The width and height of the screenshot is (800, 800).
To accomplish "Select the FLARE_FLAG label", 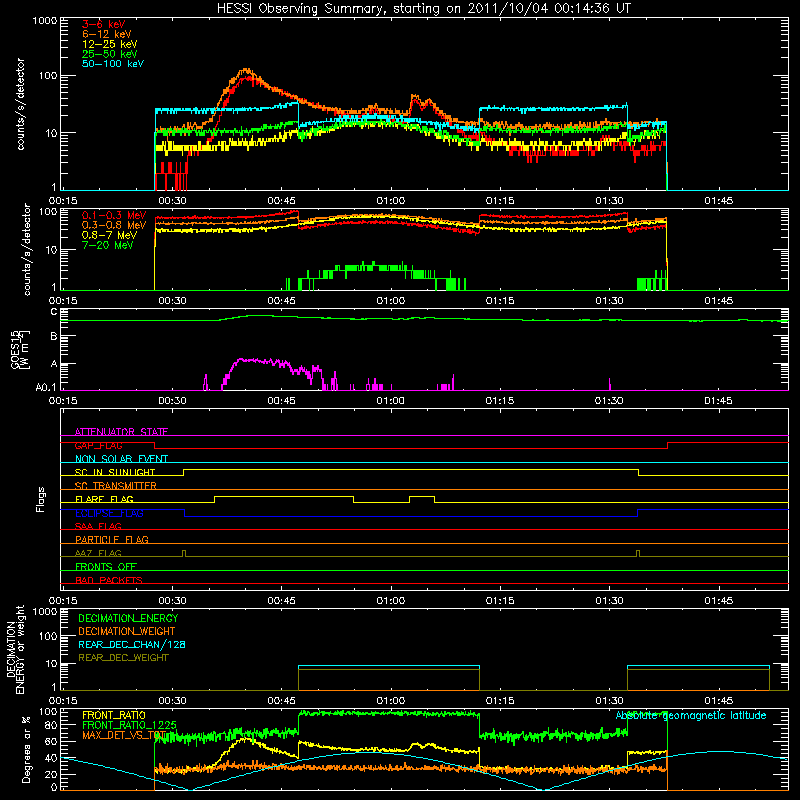I will coord(104,499).
